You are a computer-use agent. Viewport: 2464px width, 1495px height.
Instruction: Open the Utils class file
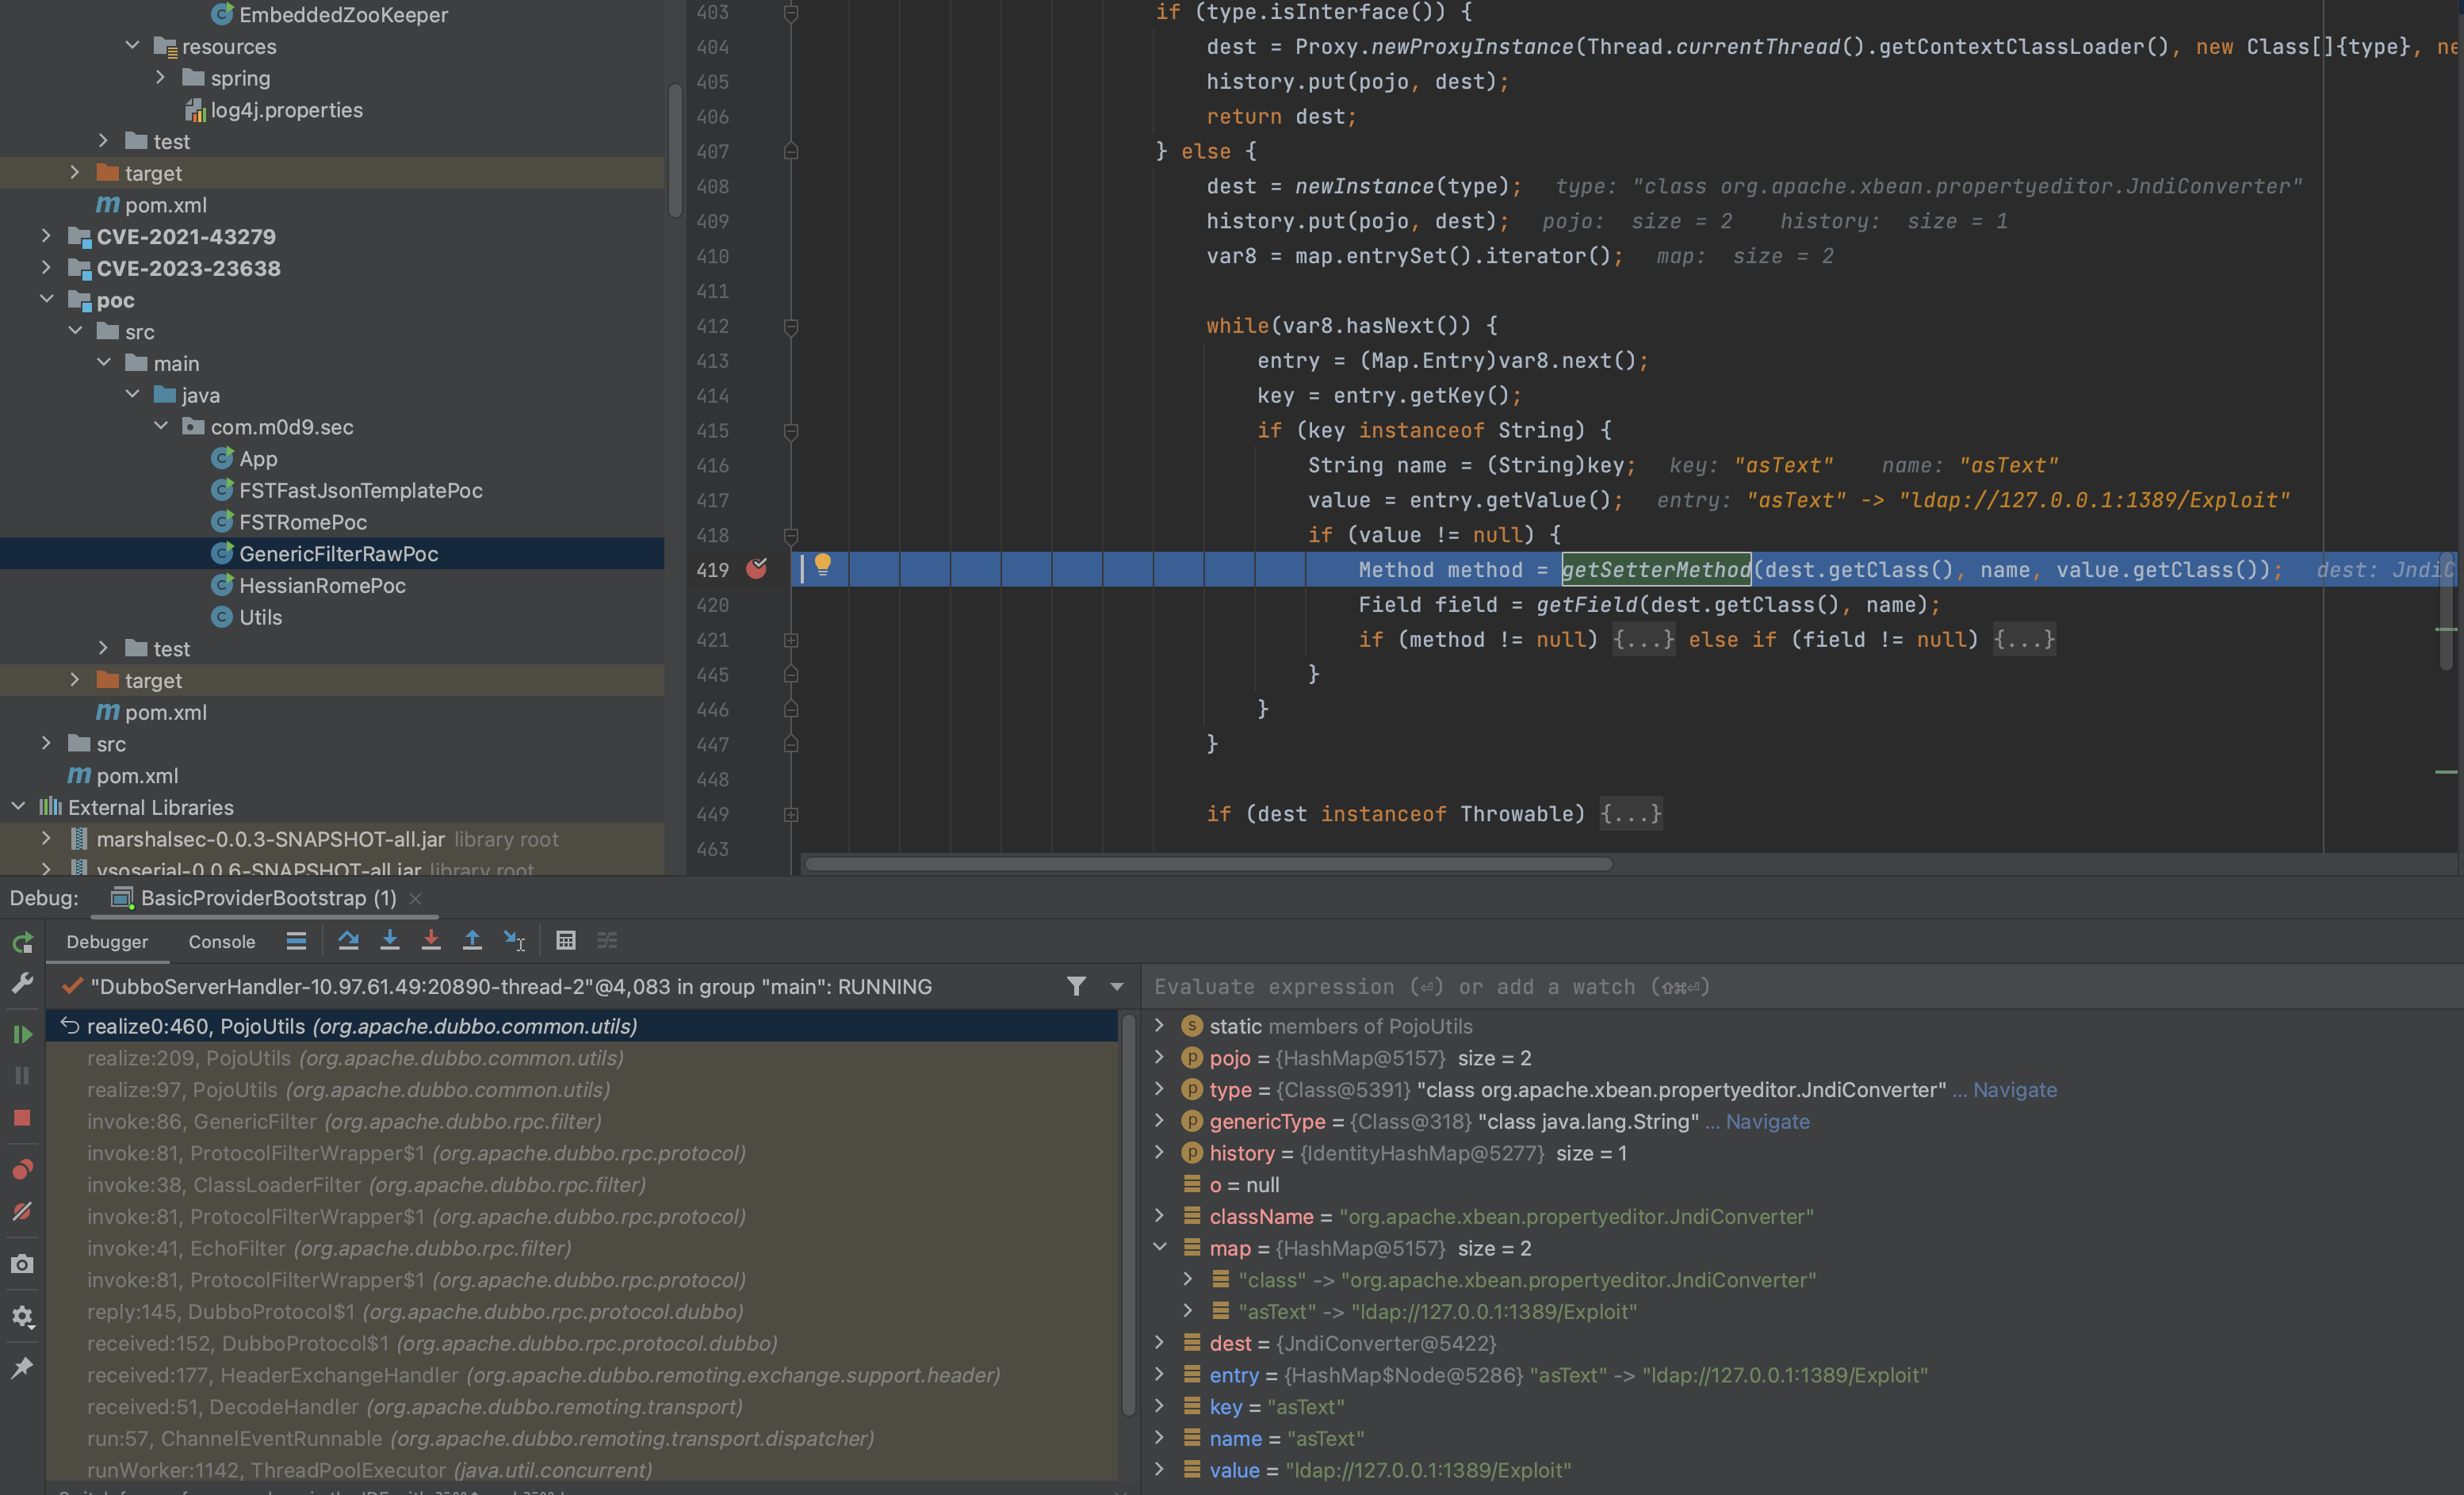click(260, 617)
